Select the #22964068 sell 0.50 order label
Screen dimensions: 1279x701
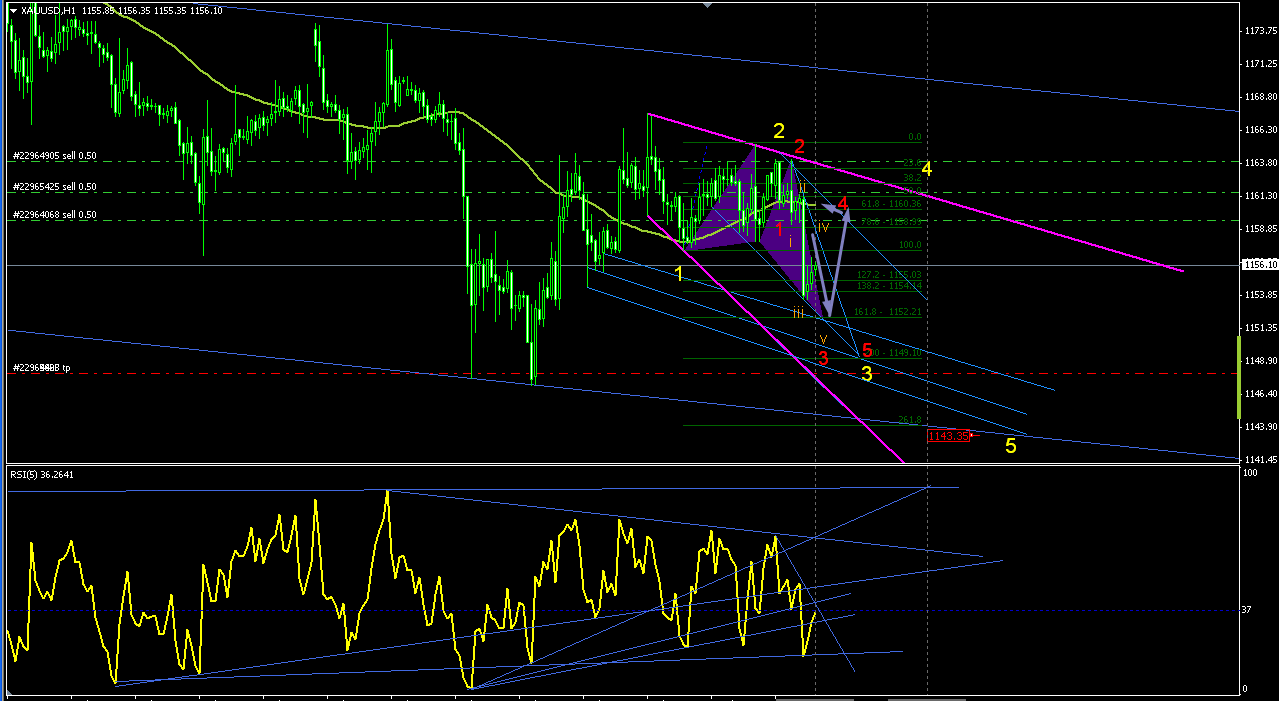coord(55,215)
